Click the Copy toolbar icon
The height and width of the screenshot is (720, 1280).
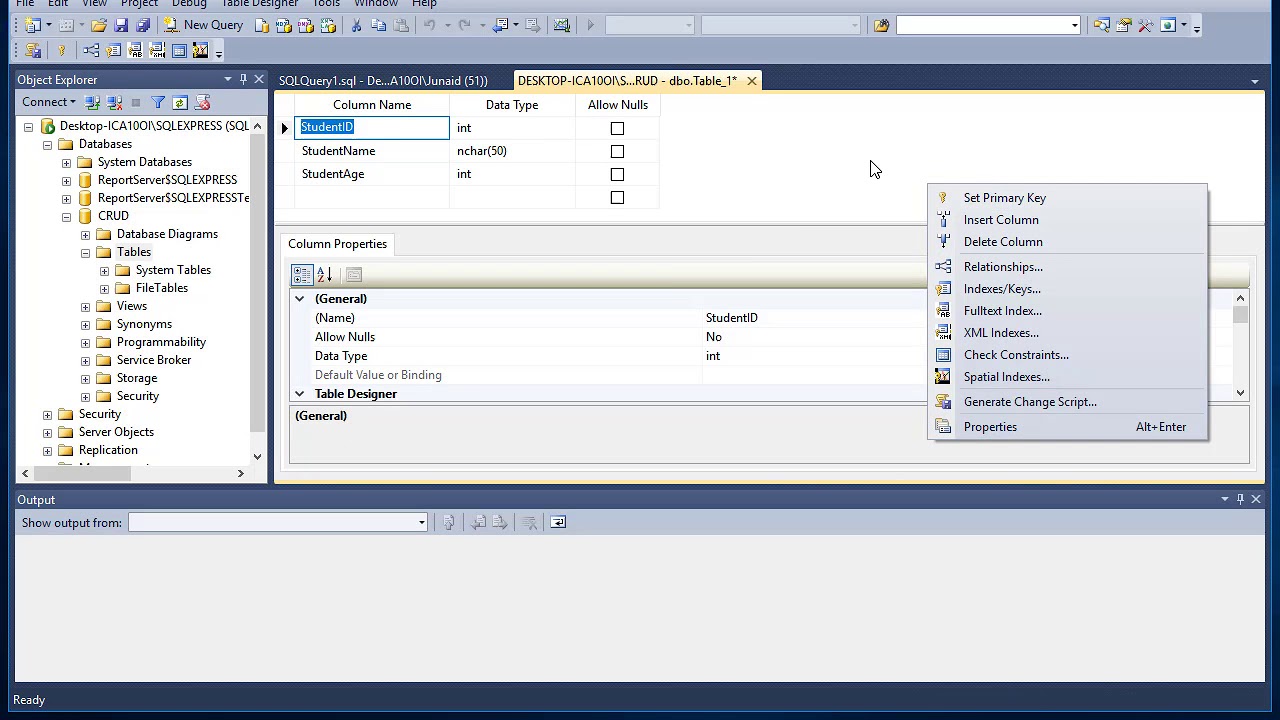pyautogui.click(x=378, y=25)
